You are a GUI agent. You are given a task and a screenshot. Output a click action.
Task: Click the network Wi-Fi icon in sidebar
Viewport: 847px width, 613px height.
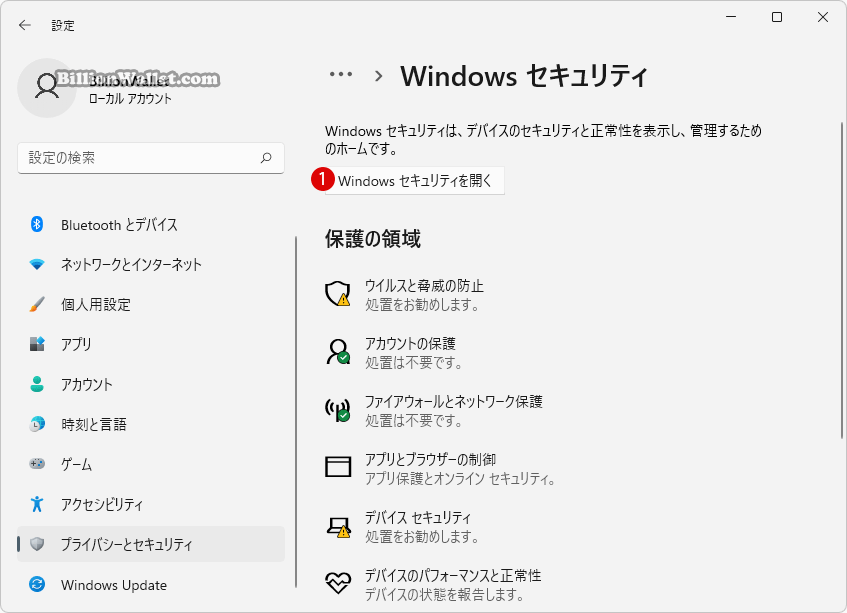tap(37, 264)
